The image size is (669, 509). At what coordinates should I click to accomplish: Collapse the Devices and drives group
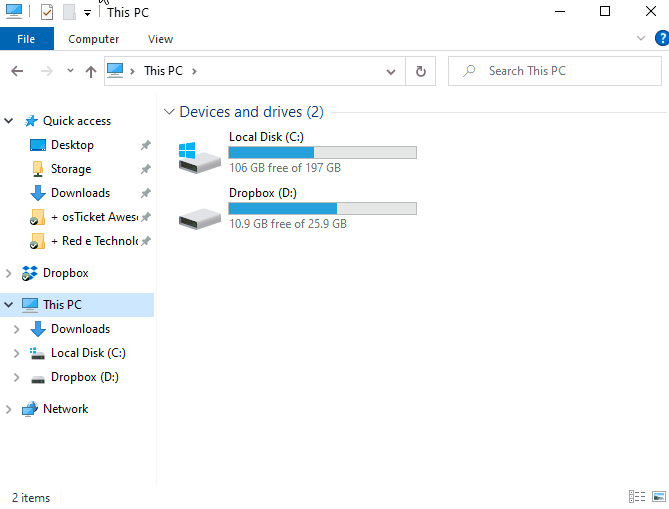pyautogui.click(x=169, y=112)
